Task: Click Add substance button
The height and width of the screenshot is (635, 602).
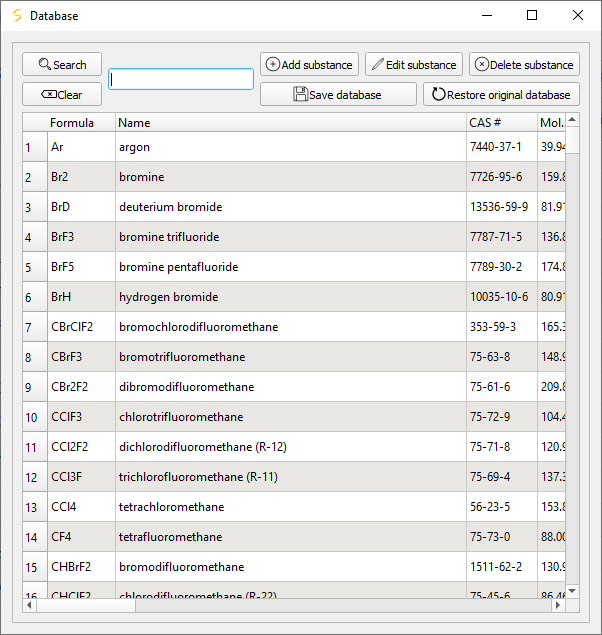Action: 309,64
